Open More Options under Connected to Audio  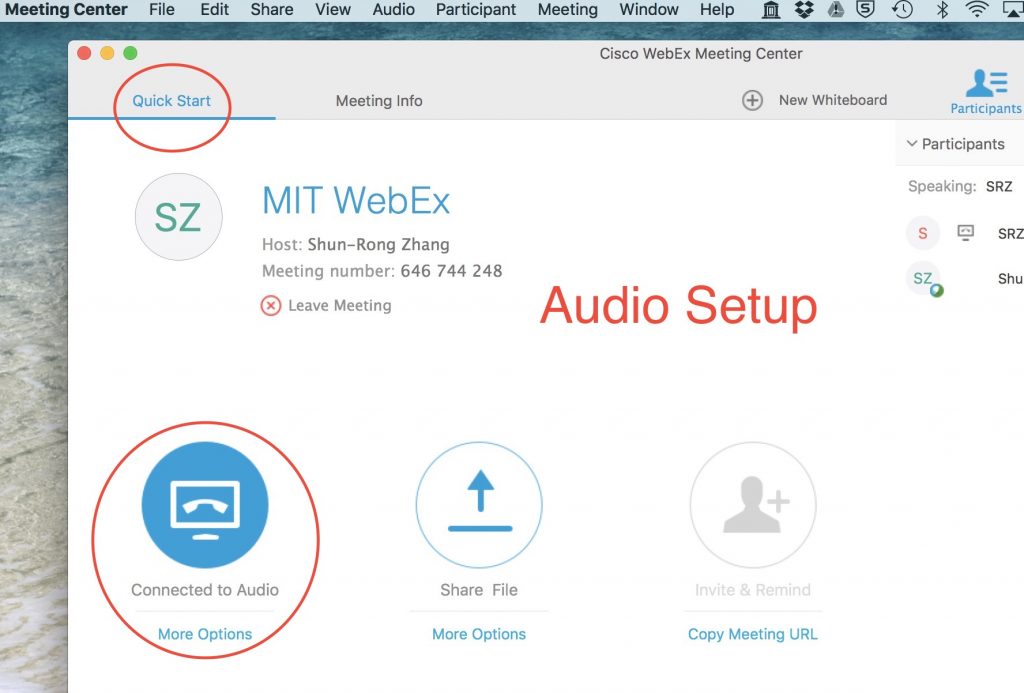pos(205,634)
